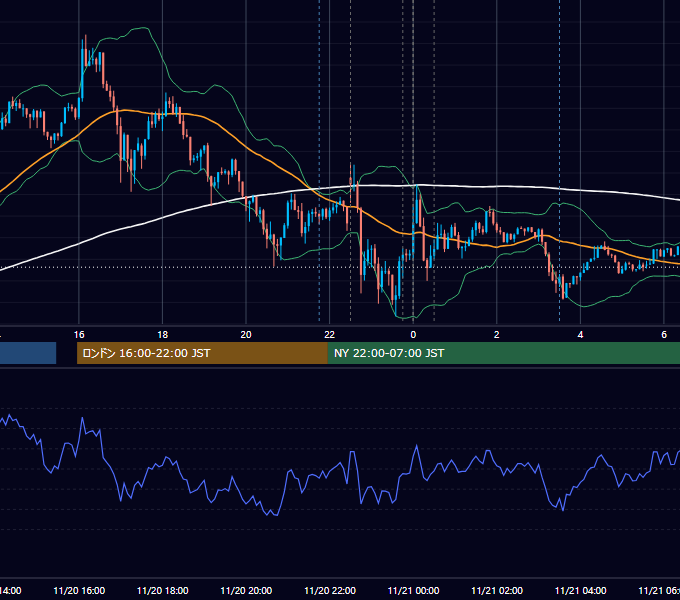The image size is (680, 600).
Task: Click hour label 16 on price chart axis
Action: 79,335
